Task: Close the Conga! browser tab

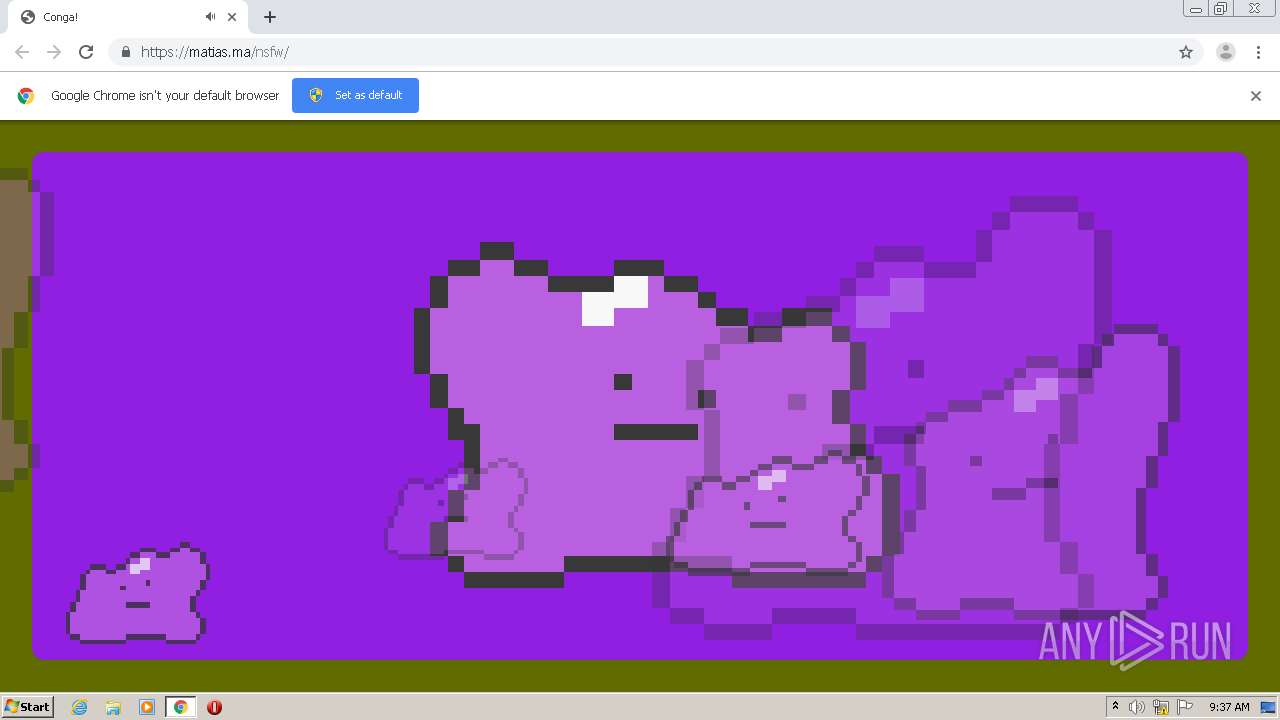Action: click(x=232, y=17)
